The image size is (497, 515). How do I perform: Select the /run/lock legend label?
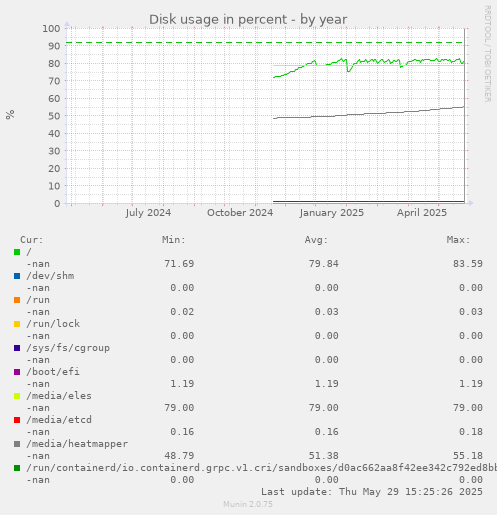[53, 324]
